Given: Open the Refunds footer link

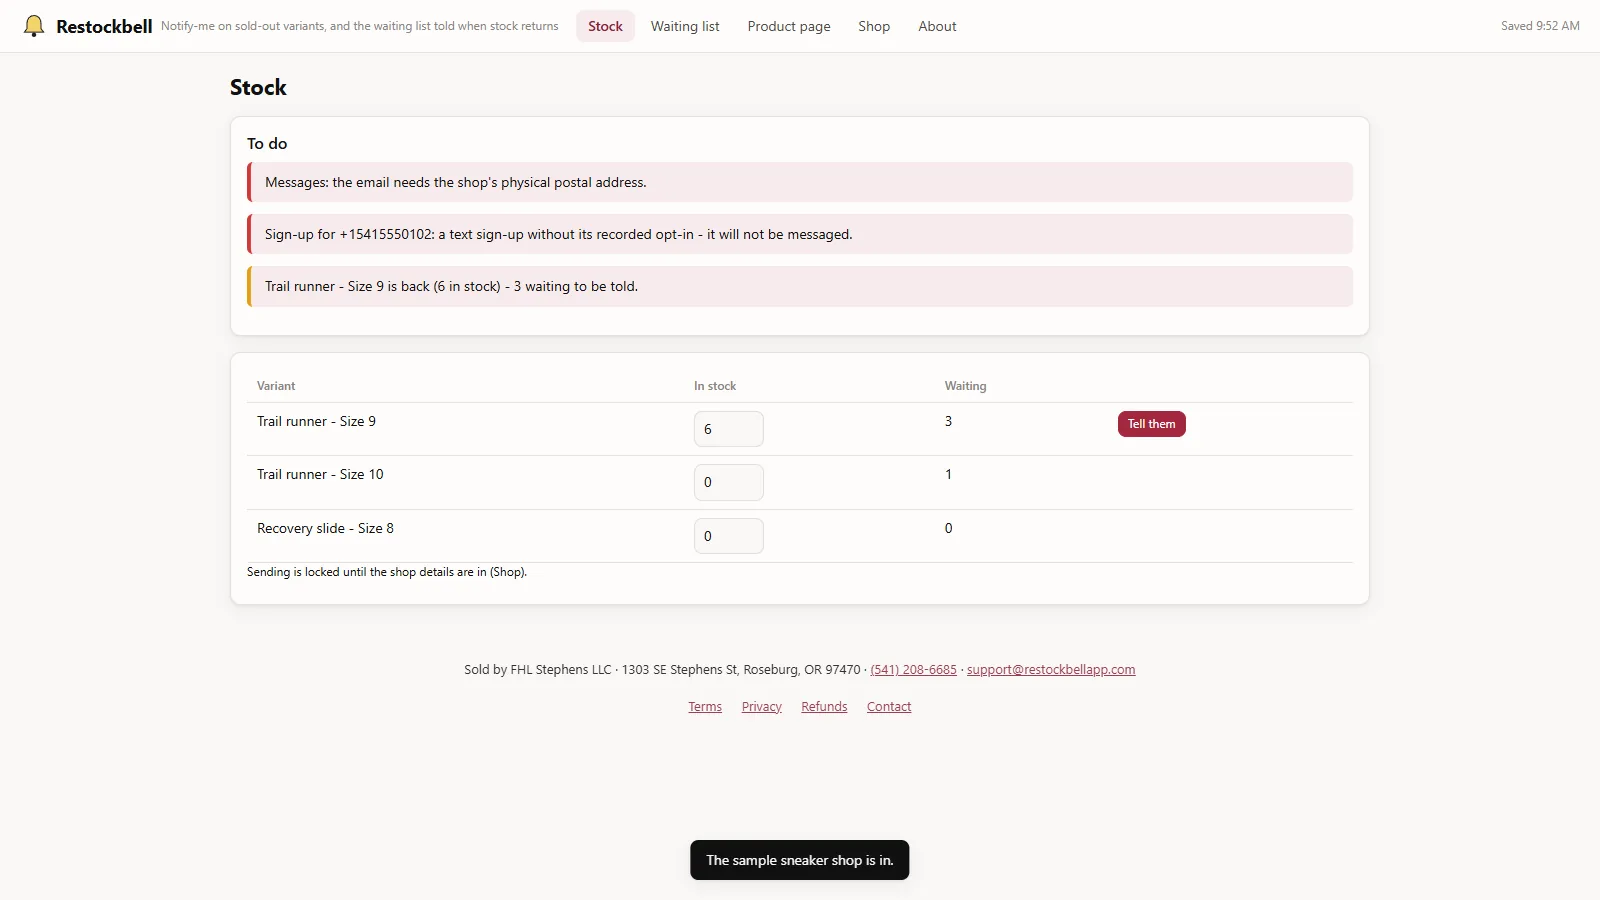Looking at the screenshot, I should click(824, 707).
